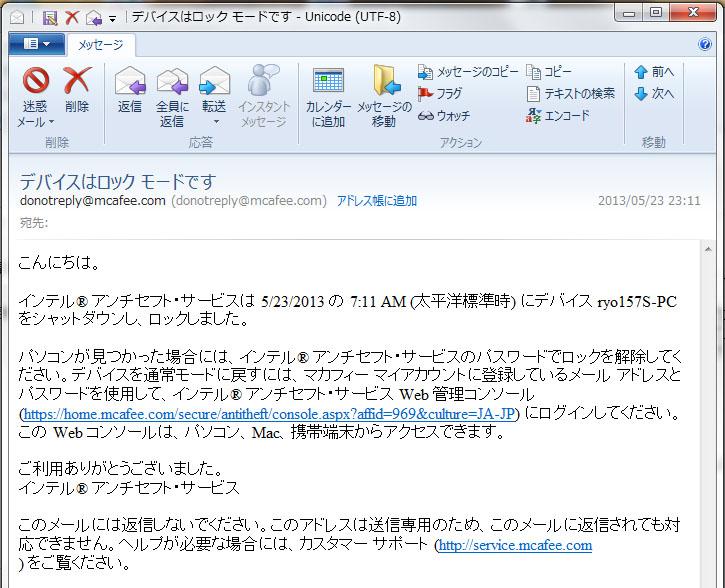Click the greeting こんにちは。
Screen dimensions: 725x588
[x=59, y=263]
